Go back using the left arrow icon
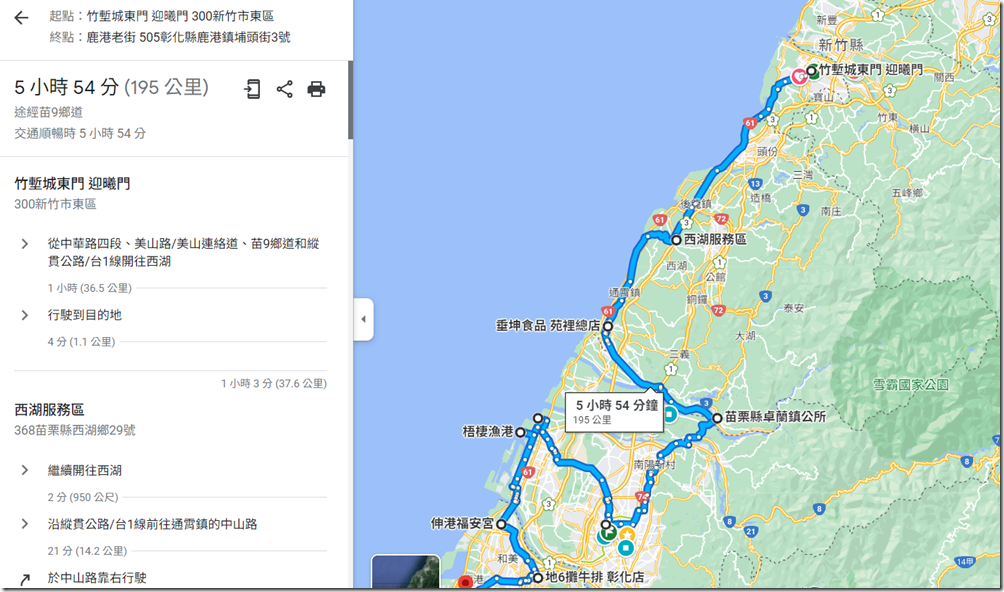The height and width of the screenshot is (592, 1004). coord(21,17)
